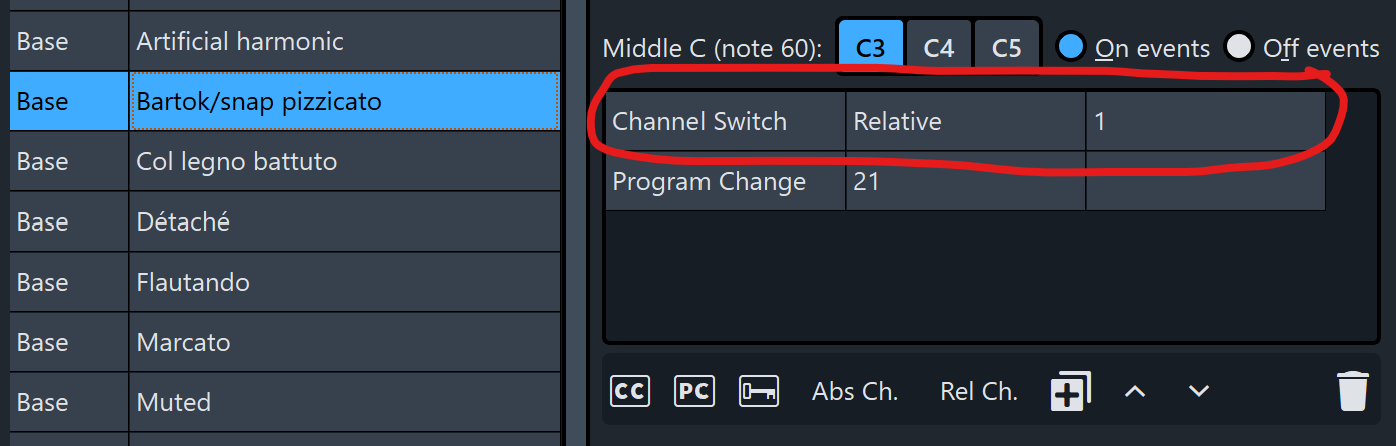
Task: Select the On events radio button
Action: click(x=1071, y=47)
